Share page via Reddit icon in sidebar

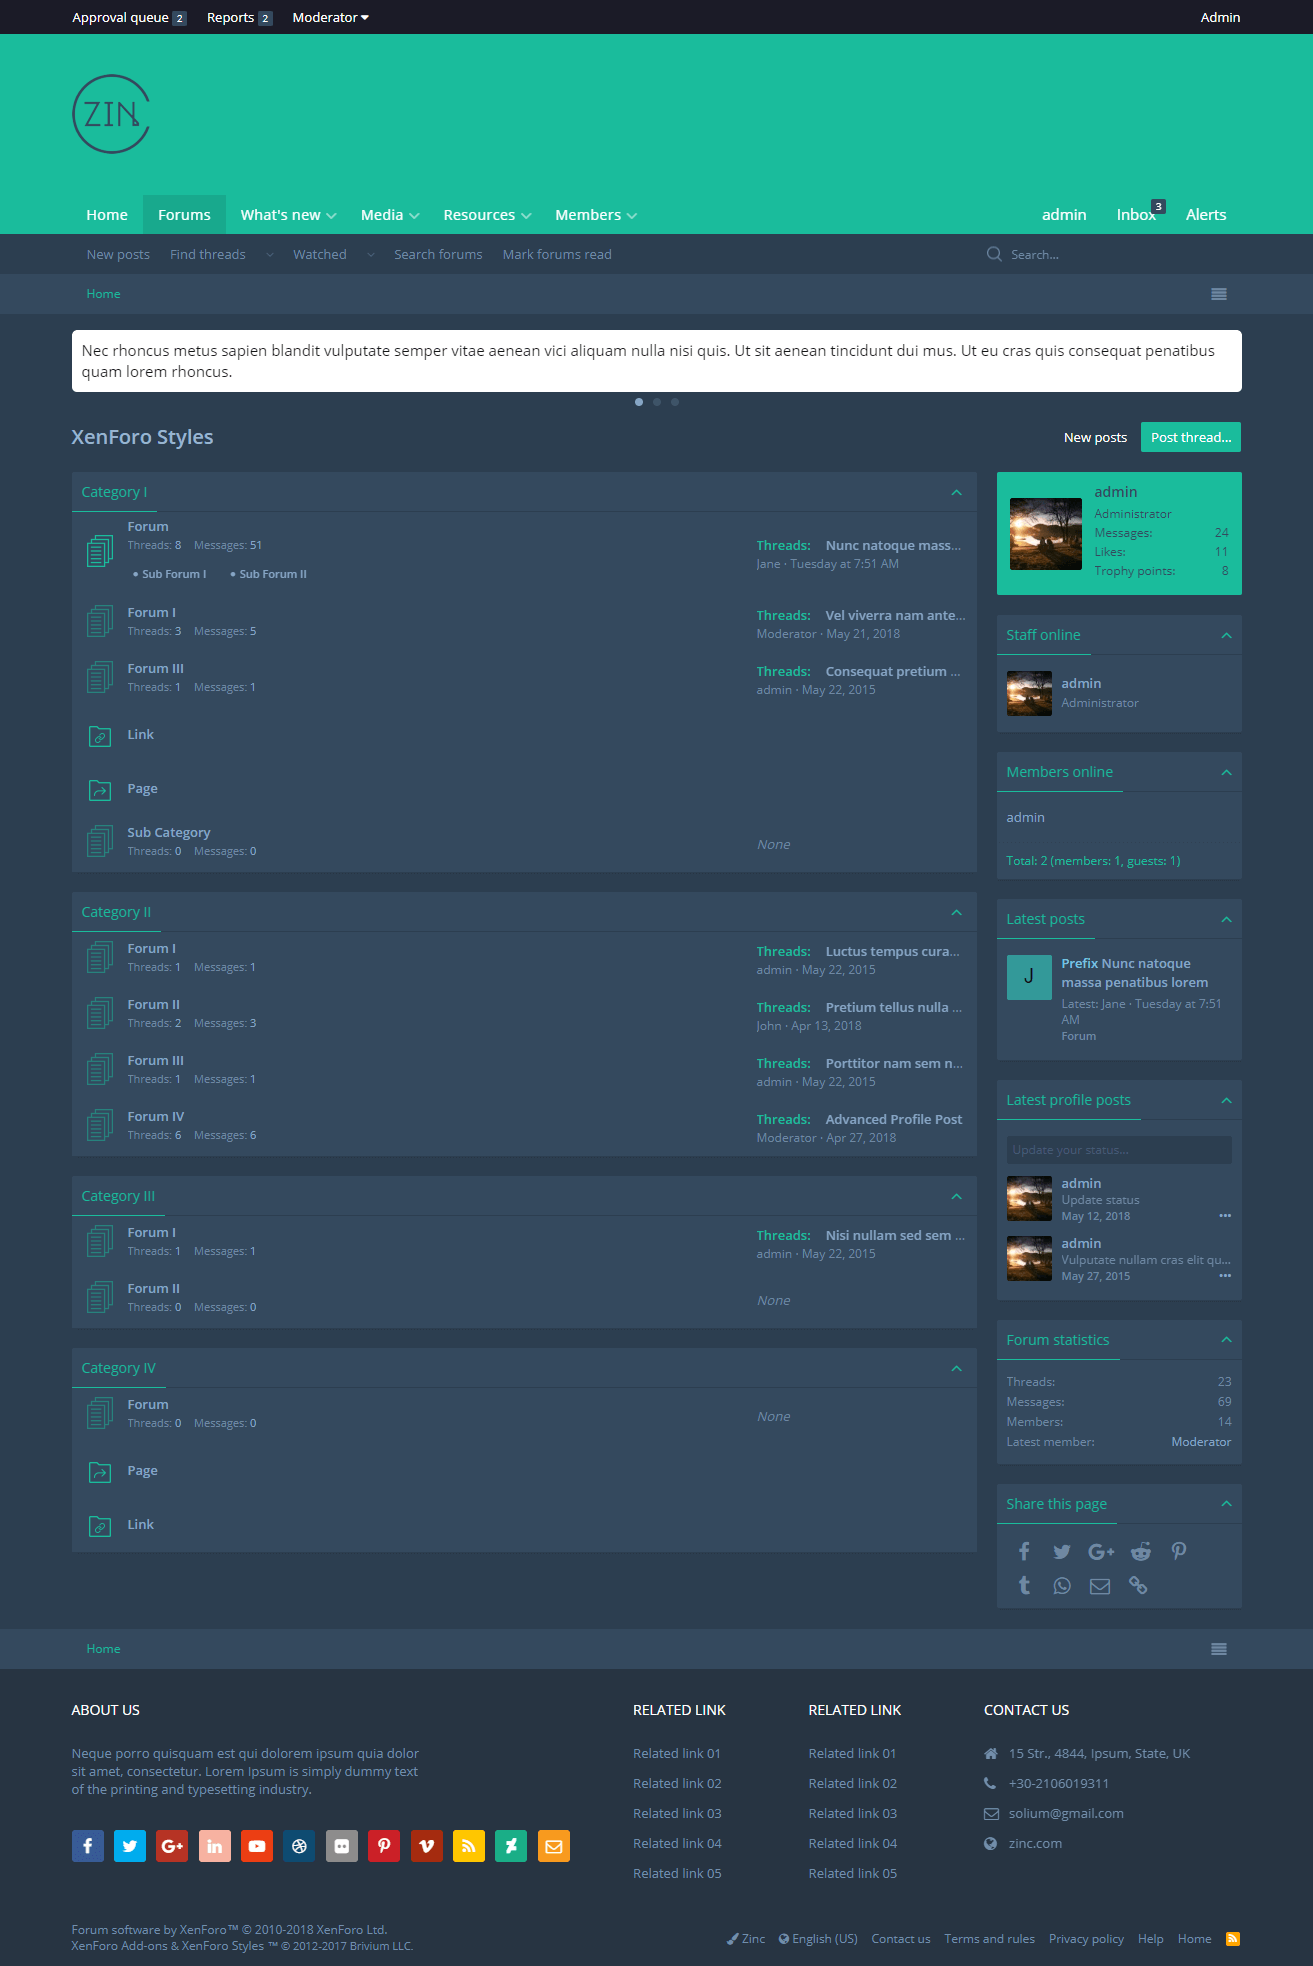pyautogui.click(x=1140, y=1551)
